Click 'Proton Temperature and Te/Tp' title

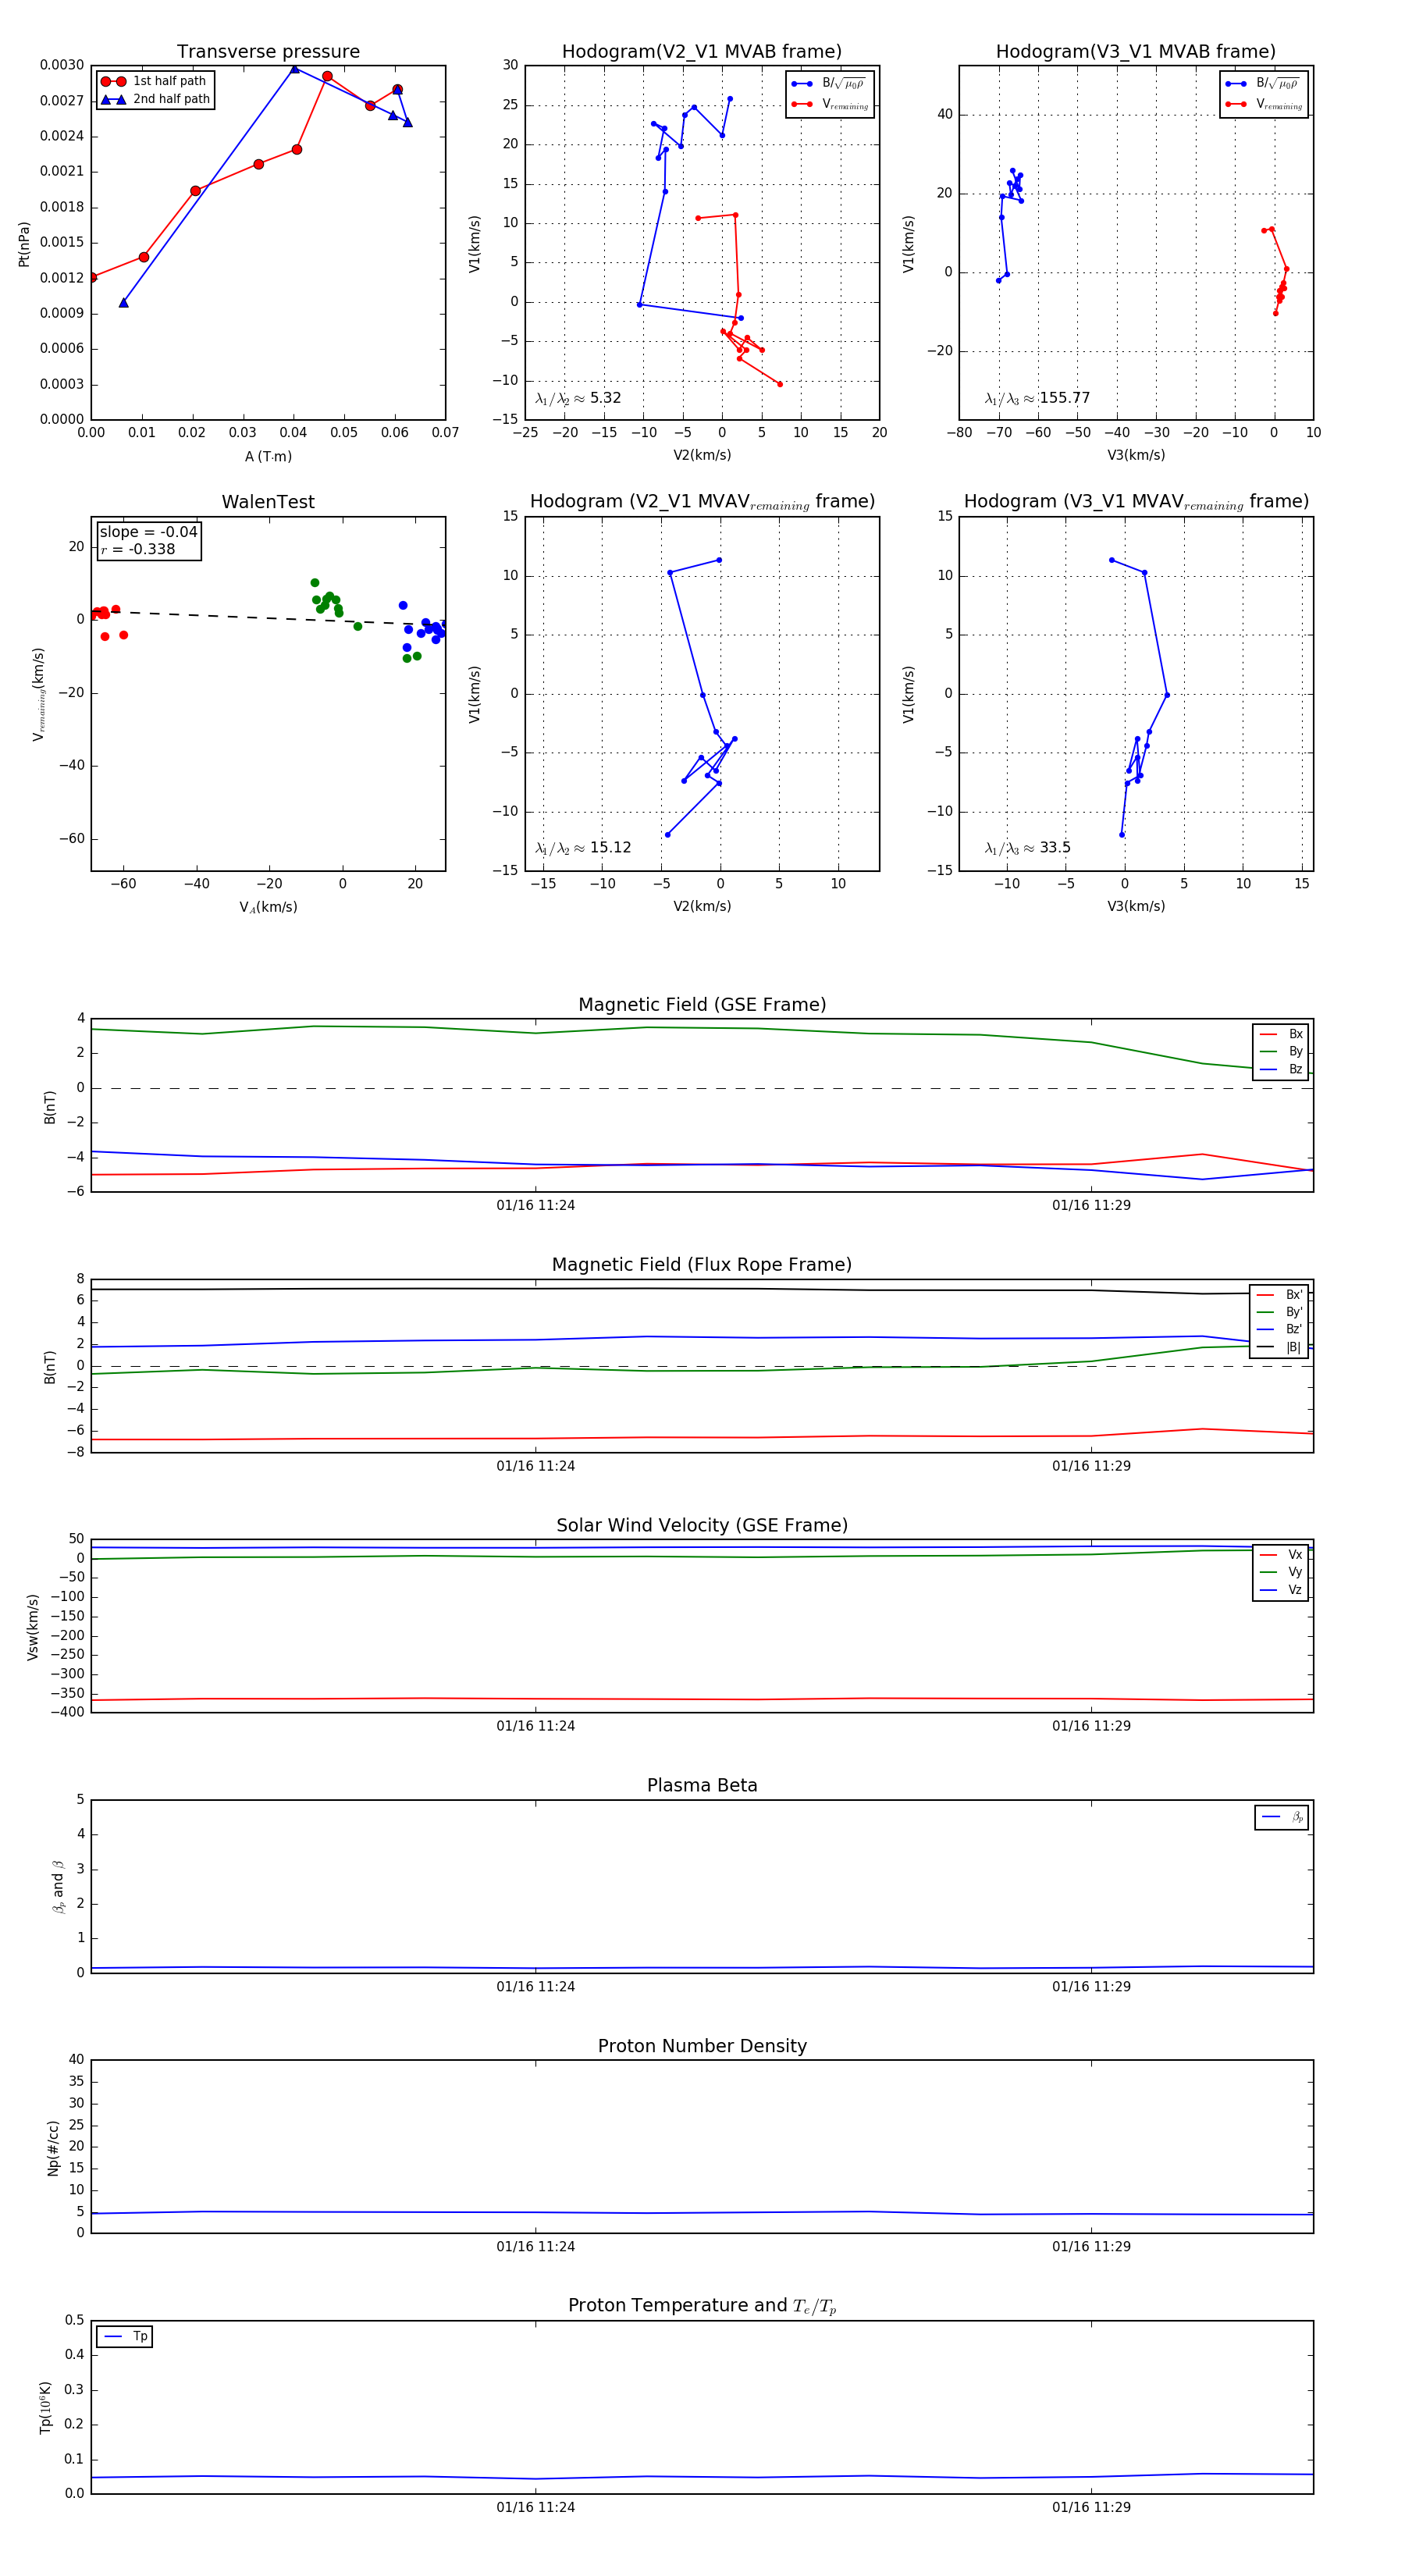[702, 2306]
